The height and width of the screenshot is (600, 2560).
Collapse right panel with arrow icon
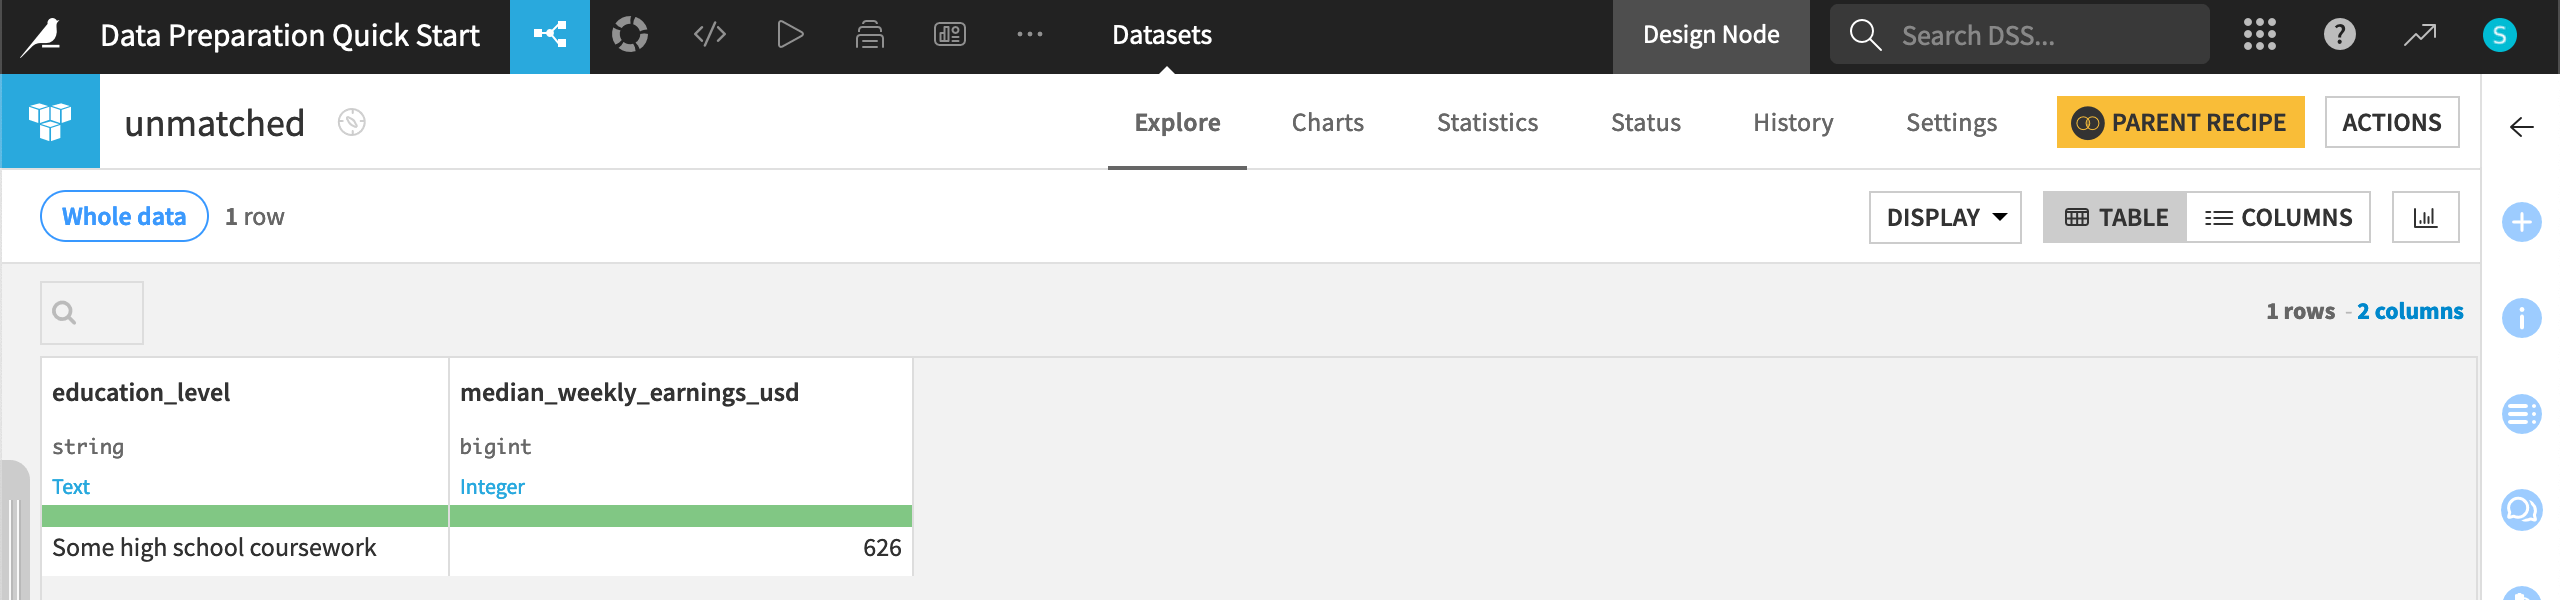coord(2522,127)
